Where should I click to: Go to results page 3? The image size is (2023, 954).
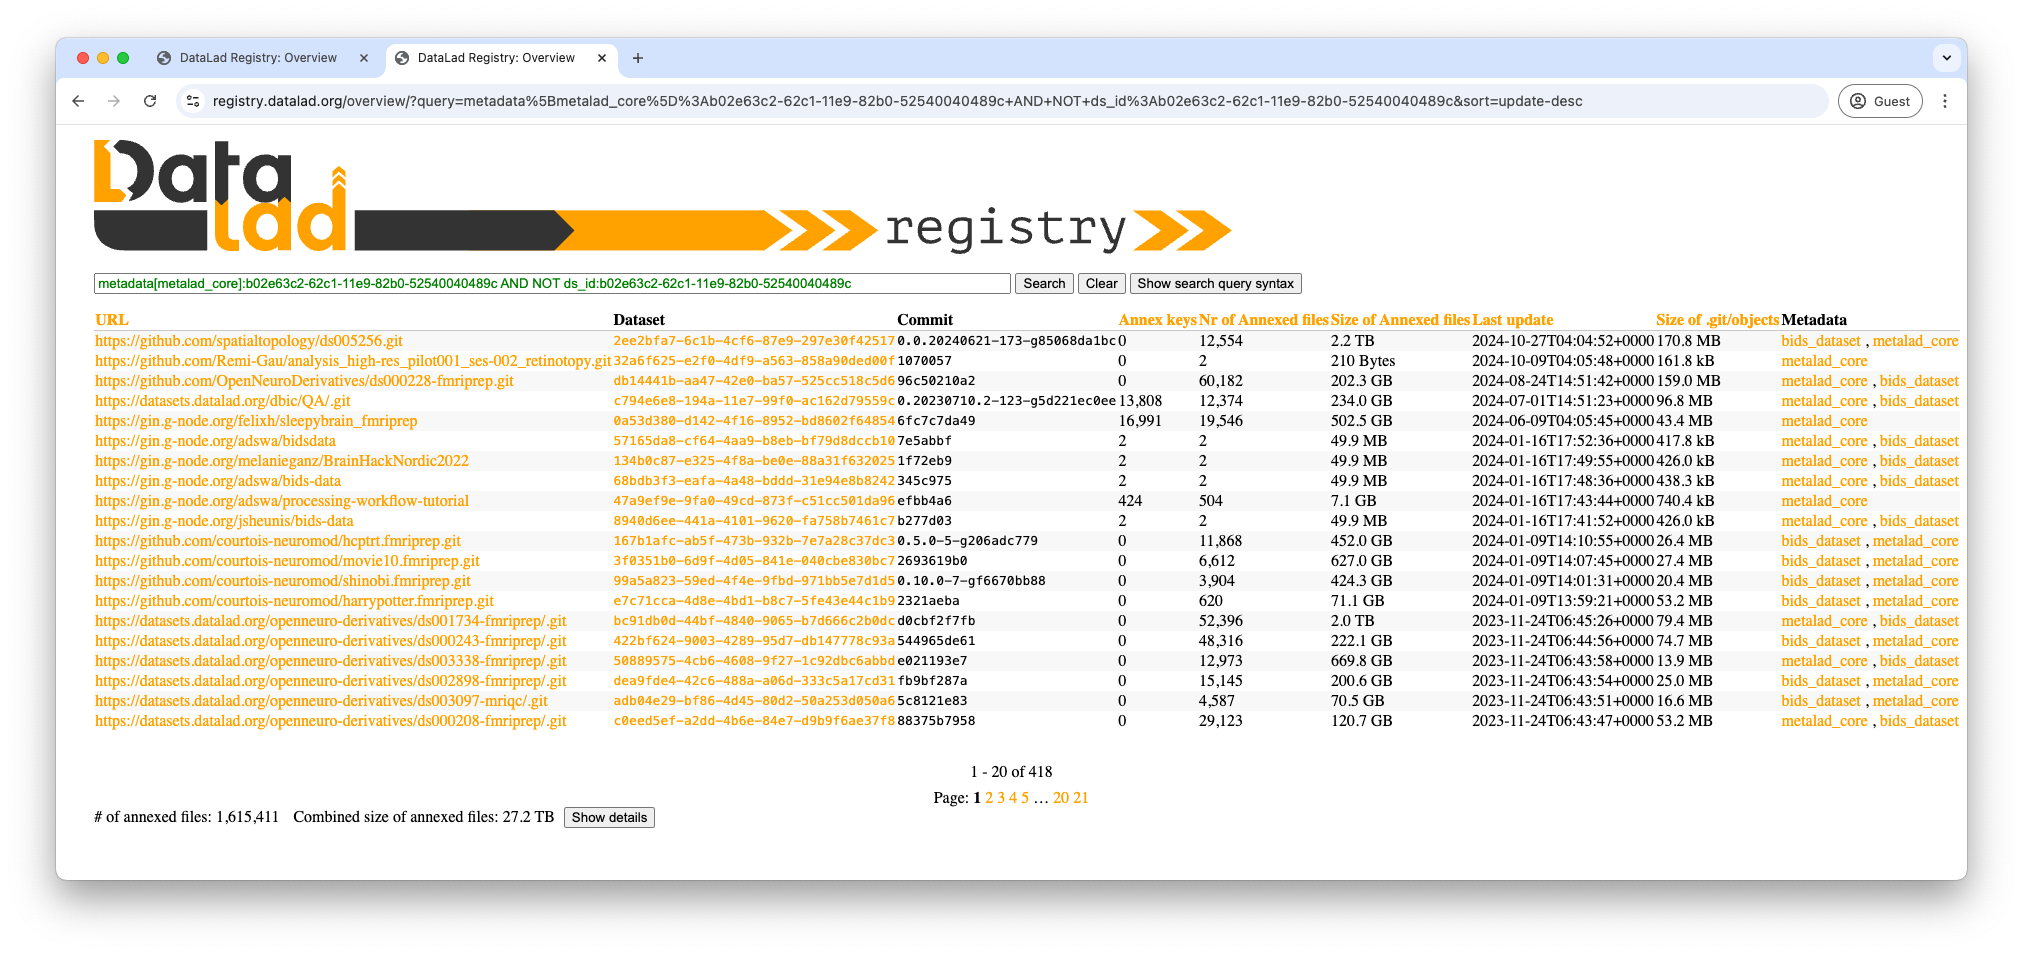pos(1001,798)
